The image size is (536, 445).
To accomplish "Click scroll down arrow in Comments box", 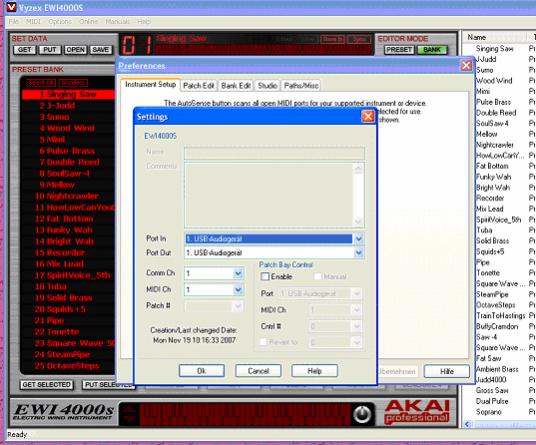I will pos(358,221).
